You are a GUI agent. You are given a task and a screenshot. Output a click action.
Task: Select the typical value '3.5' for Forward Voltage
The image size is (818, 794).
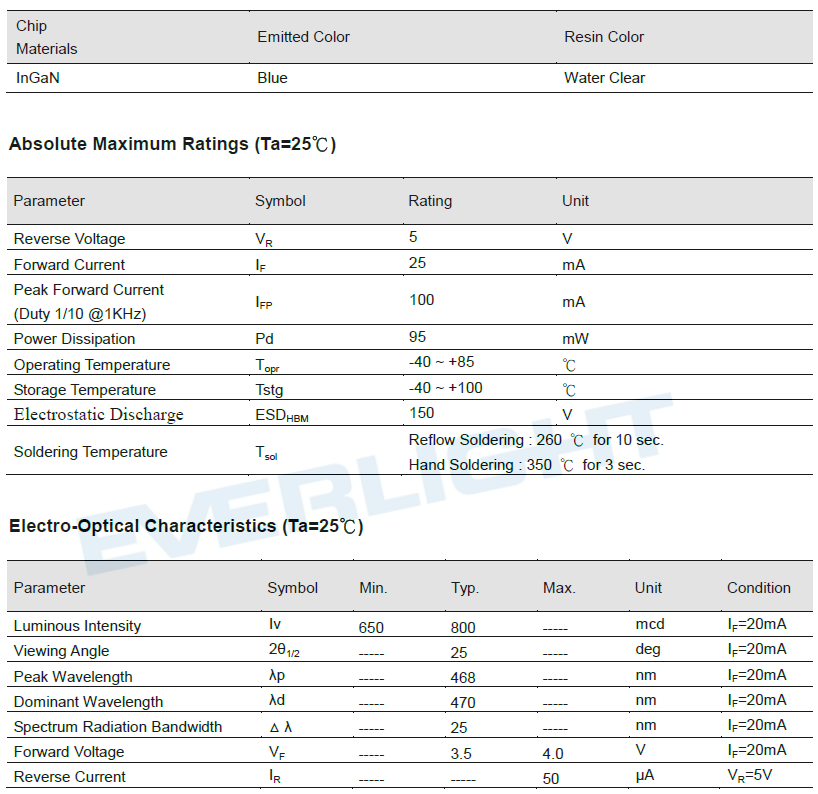pyautogui.click(x=461, y=754)
